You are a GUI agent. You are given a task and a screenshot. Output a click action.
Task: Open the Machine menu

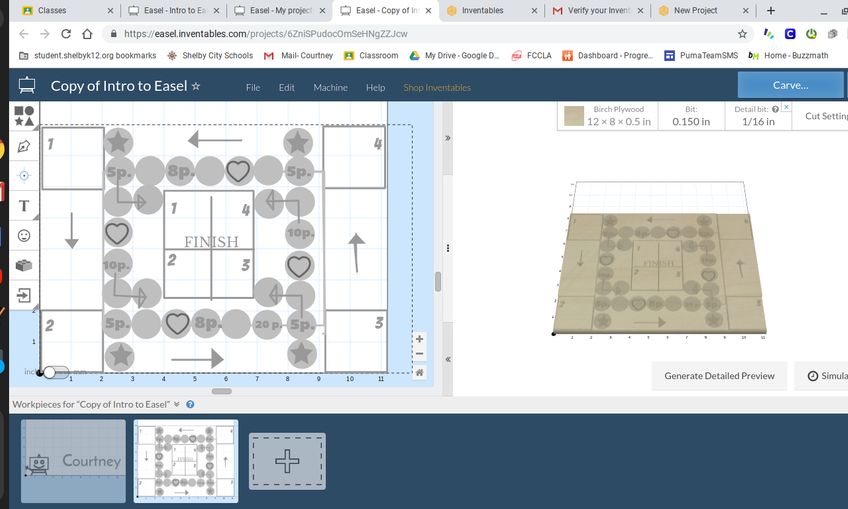coord(330,87)
